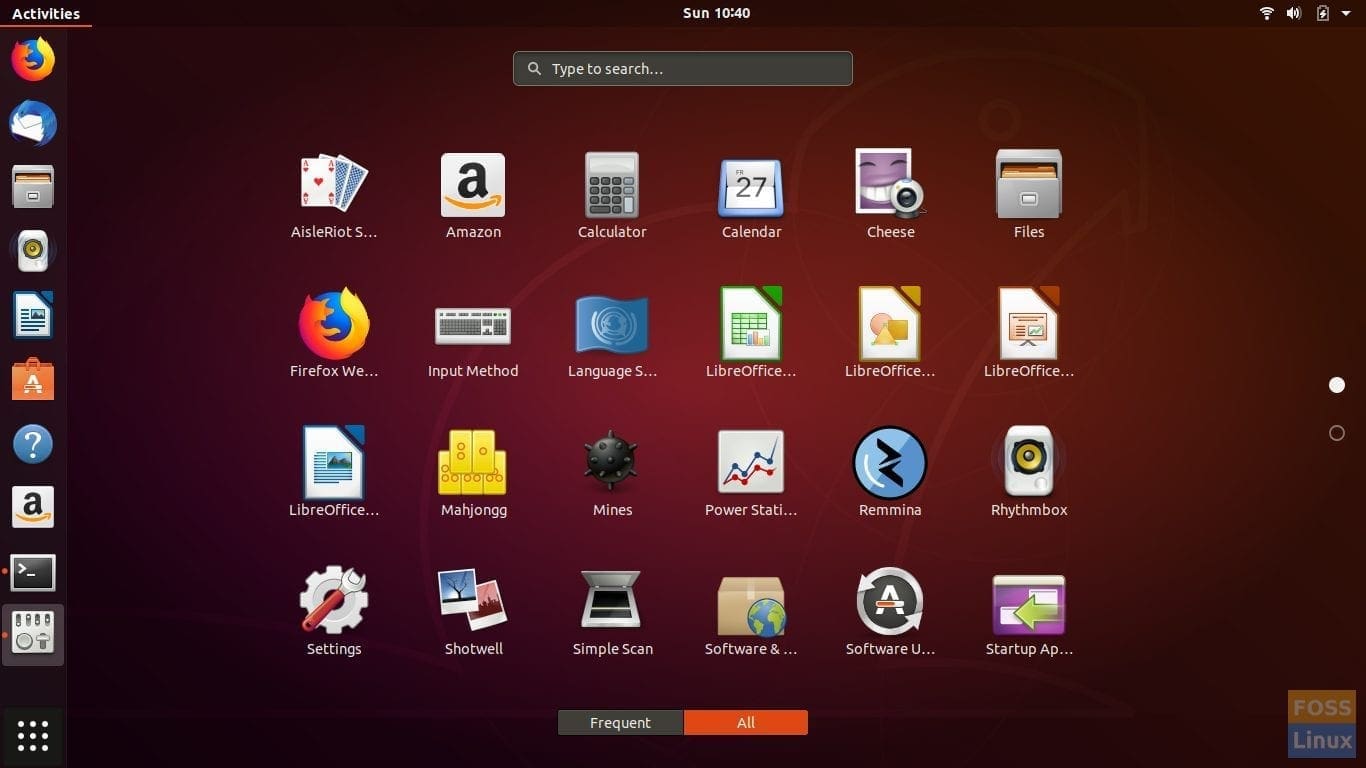The height and width of the screenshot is (768, 1366).
Task: Select the first page indicator dot
Action: pyautogui.click(x=1337, y=385)
